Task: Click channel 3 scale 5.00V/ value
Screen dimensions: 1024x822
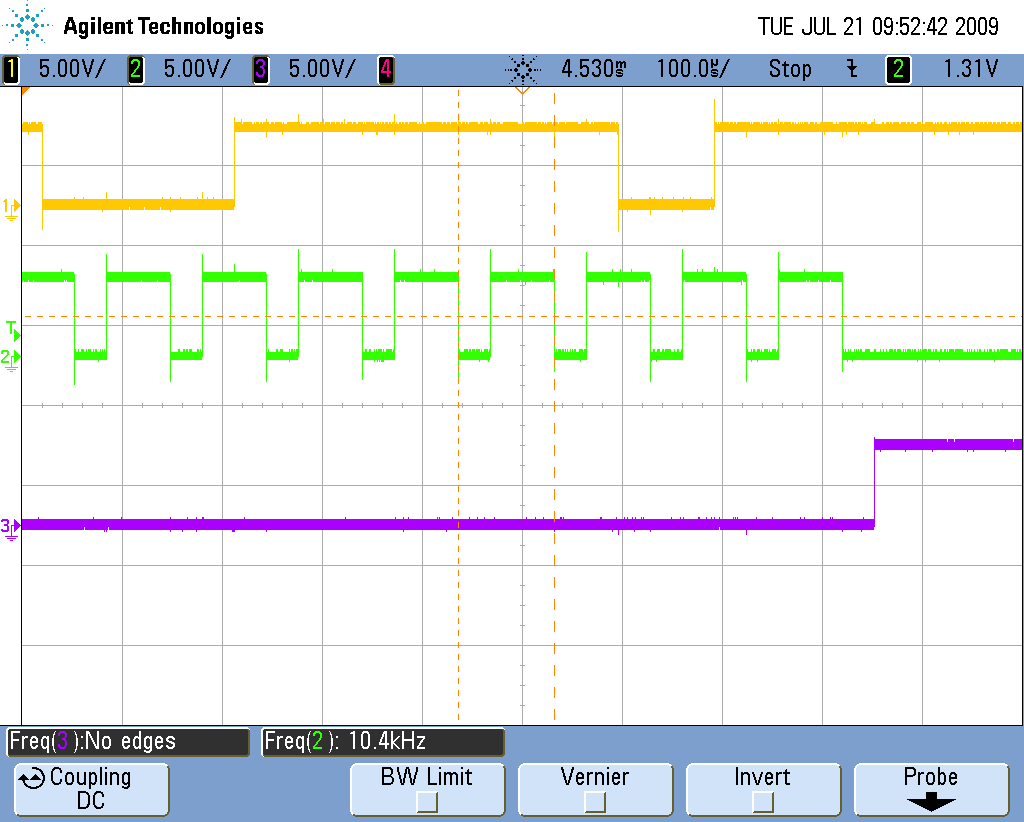Action: pyautogui.click(x=322, y=69)
